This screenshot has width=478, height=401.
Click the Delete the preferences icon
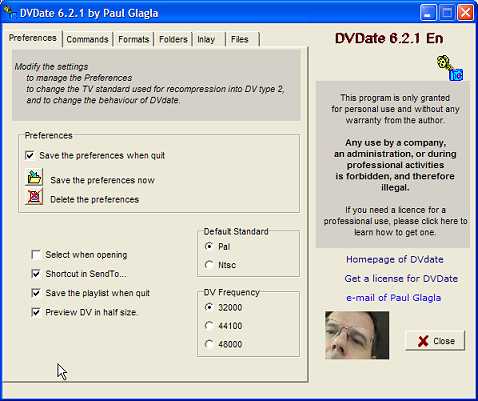point(34,197)
